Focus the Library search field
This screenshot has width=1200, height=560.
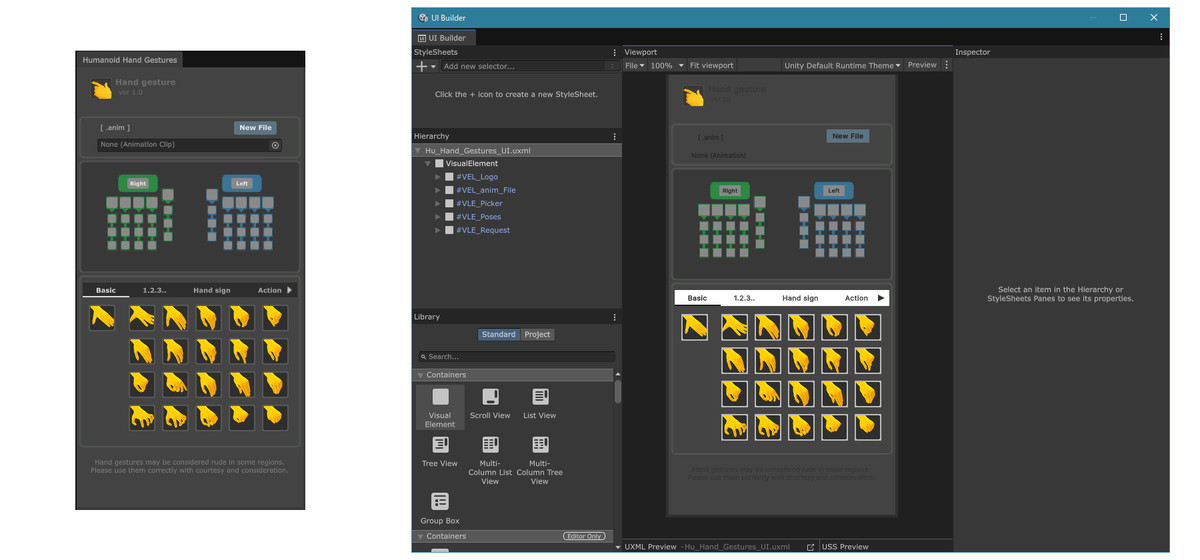[x=516, y=356]
